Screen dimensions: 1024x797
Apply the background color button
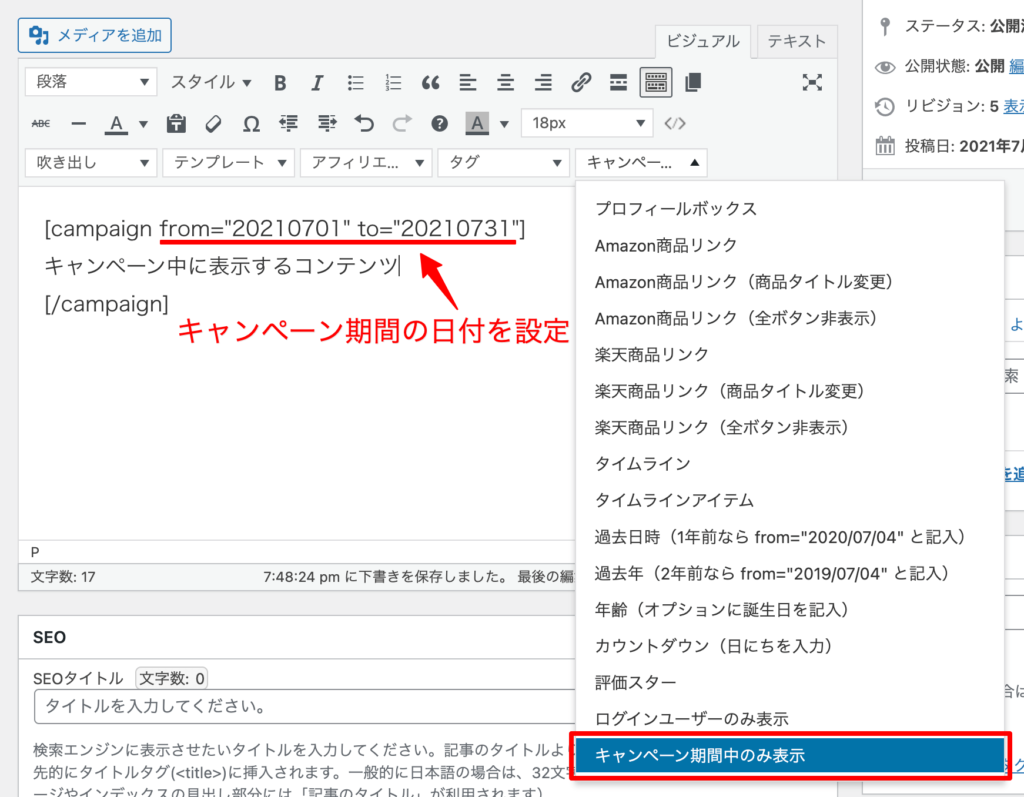(x=477, y=123)
